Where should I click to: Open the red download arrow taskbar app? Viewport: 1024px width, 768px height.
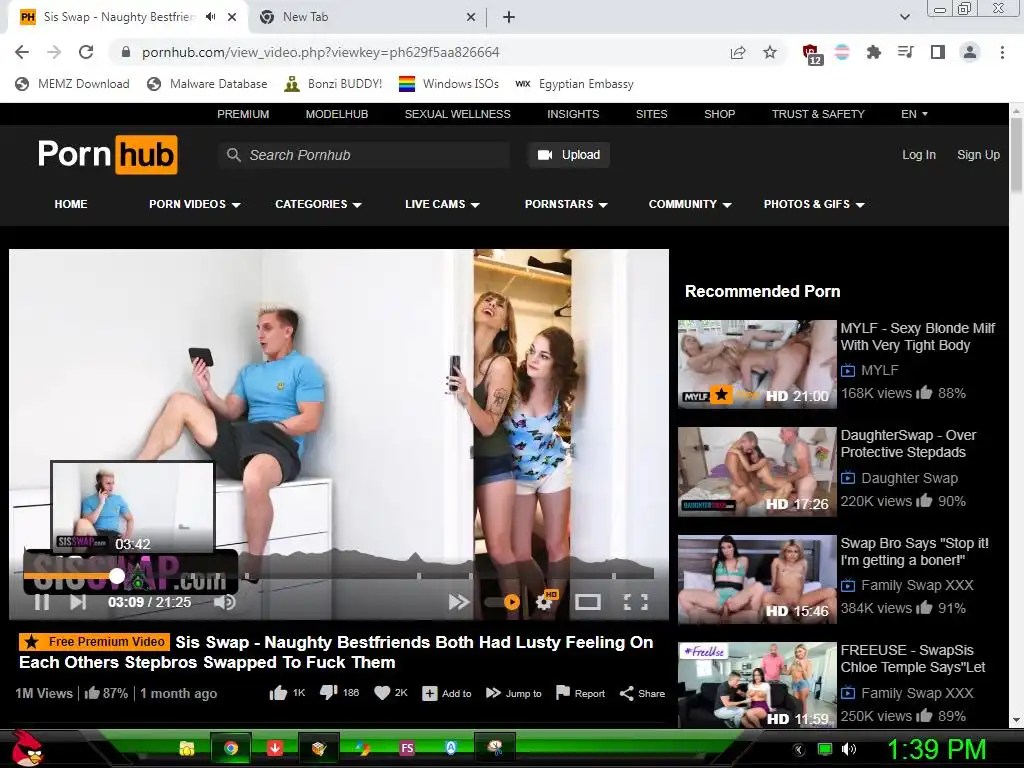(x=275, y=748)
